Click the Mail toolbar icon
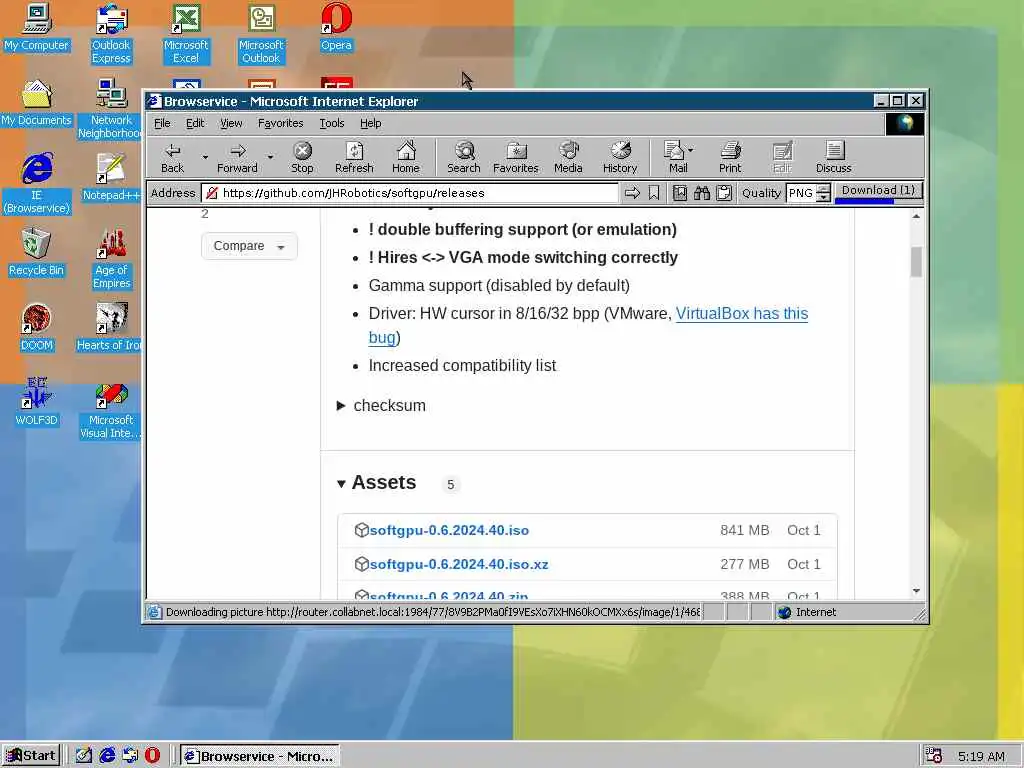 tap(675, 157)
